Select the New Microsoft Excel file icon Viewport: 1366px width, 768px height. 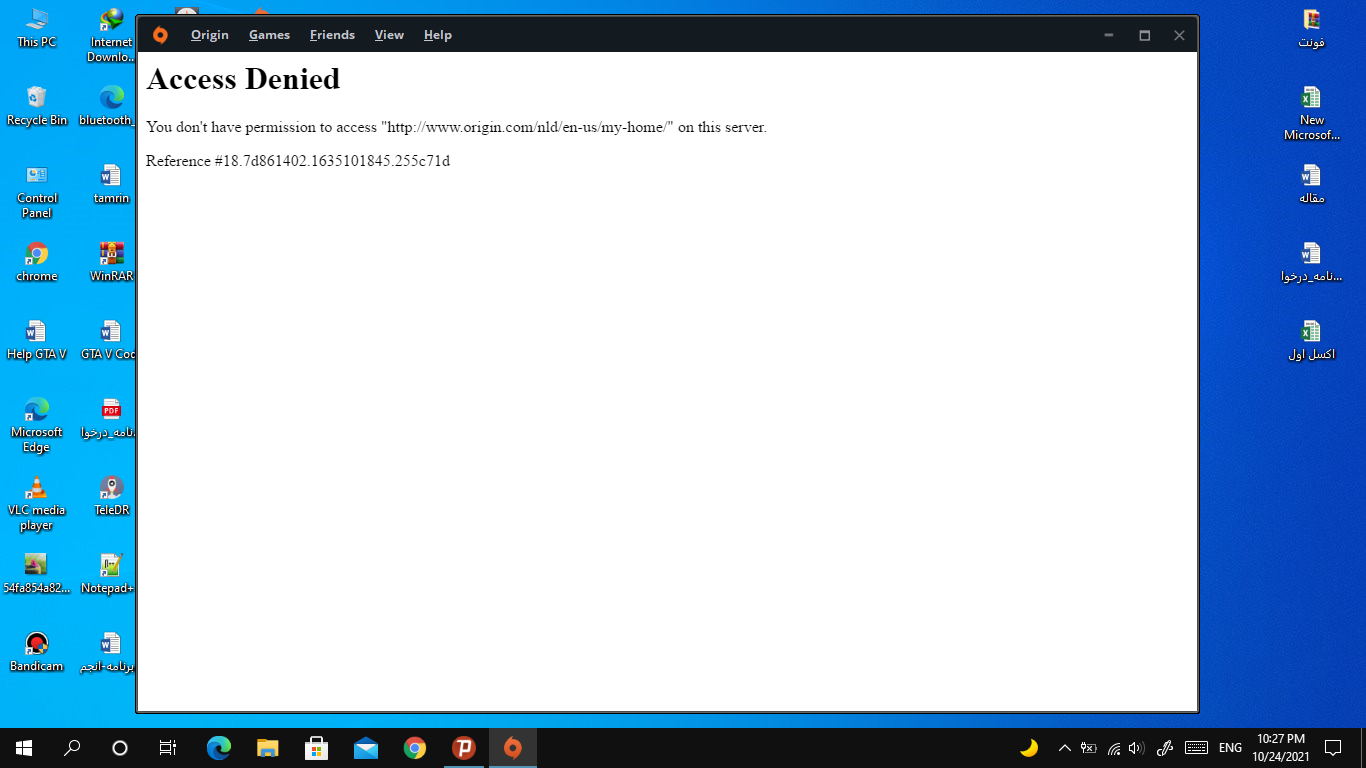pos(1311,113)
